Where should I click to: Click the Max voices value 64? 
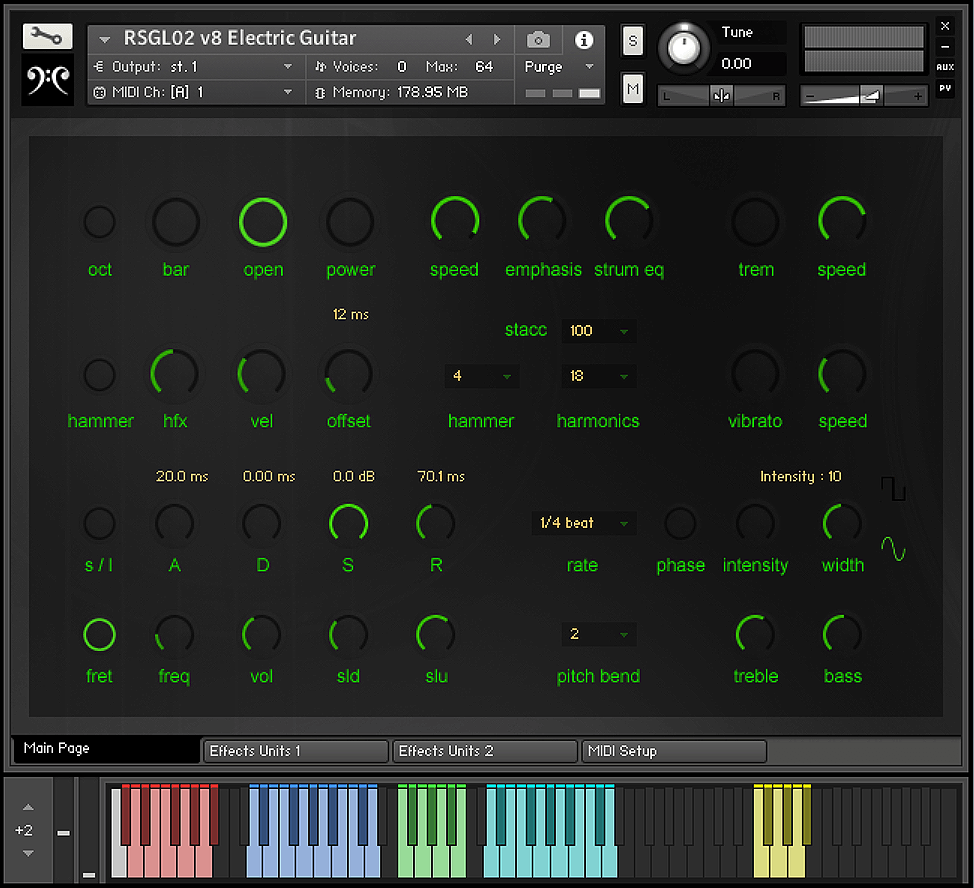pyautogui.click(x=484, y=66)
